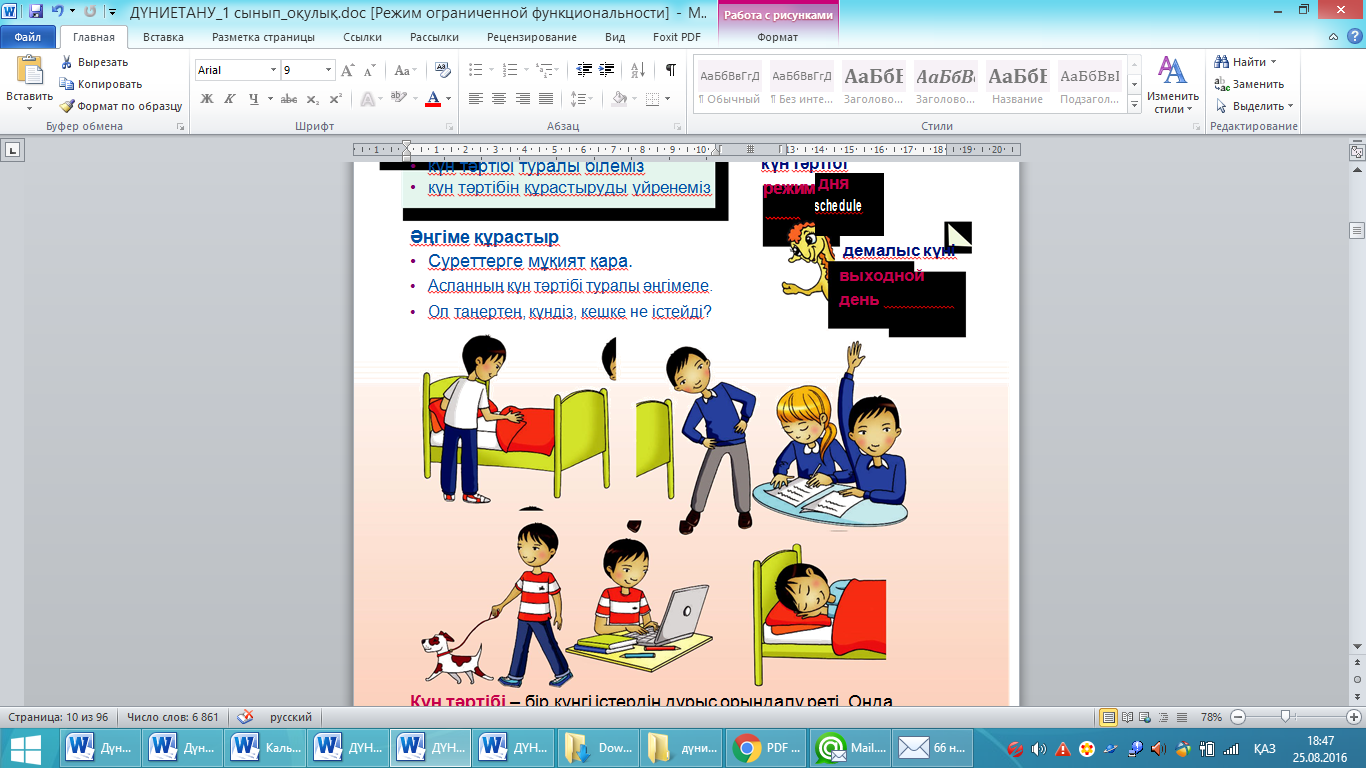Sort text with the A-Я sort icon

click(x=639, y=70)
